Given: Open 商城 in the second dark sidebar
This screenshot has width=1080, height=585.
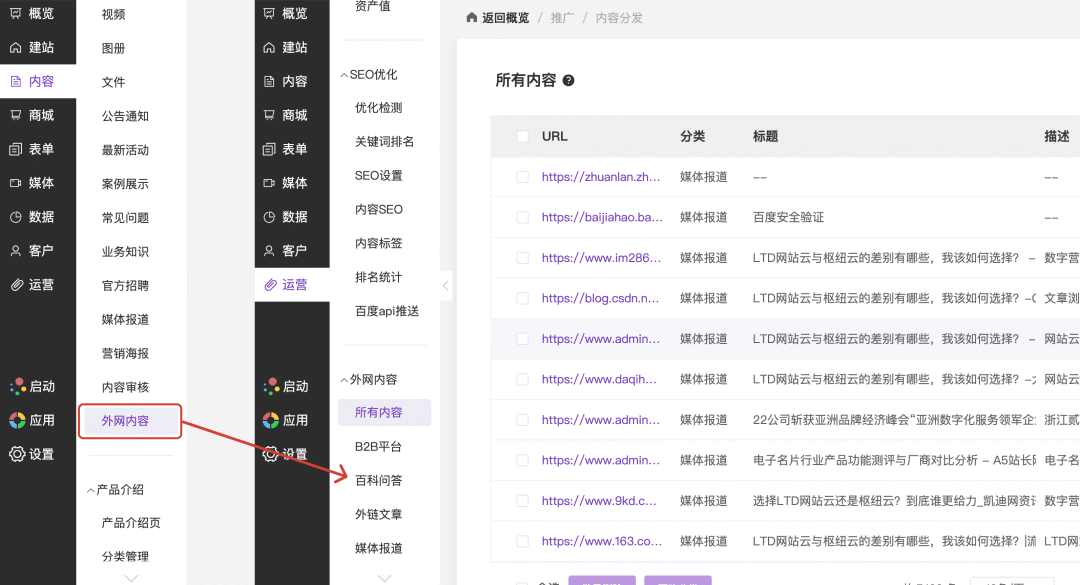Looking at the screenshot, I should (286, 115).
